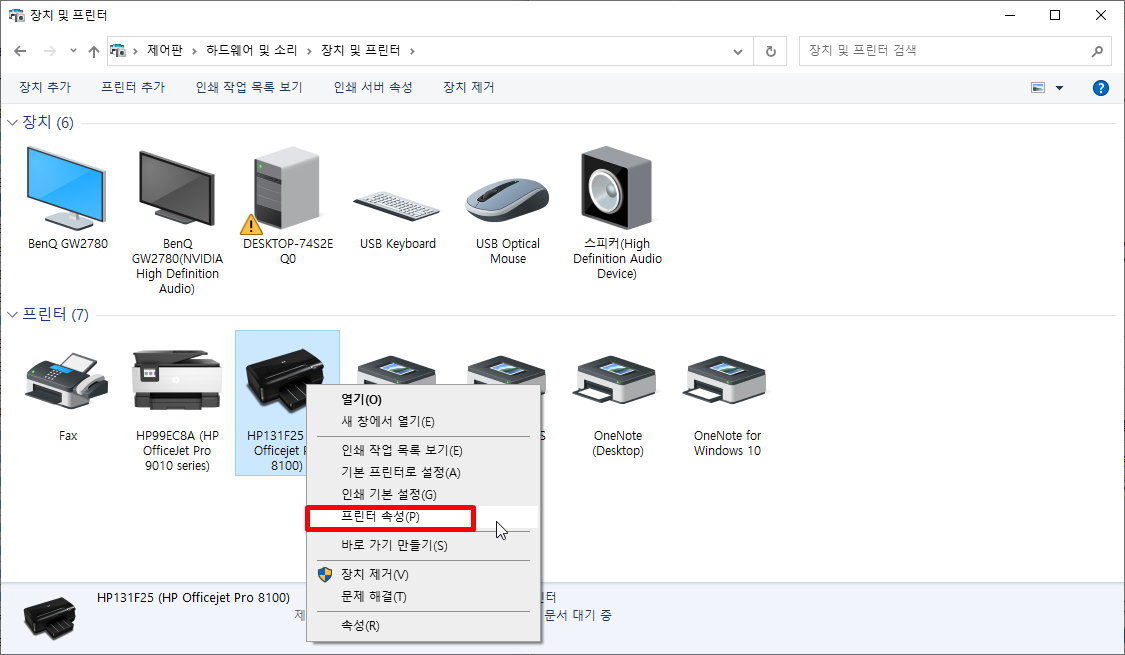Choose 인쇄 기본 설정(G) menu item
This screenshot has width=1125, height=655.
click(423, 495)
